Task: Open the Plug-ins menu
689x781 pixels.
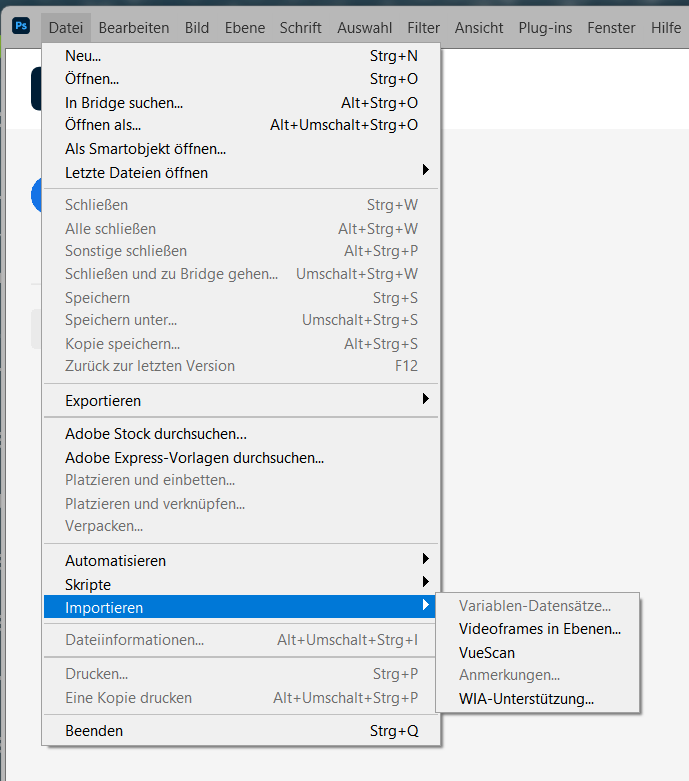Action: pyautogui.click(x=545, y=27)
